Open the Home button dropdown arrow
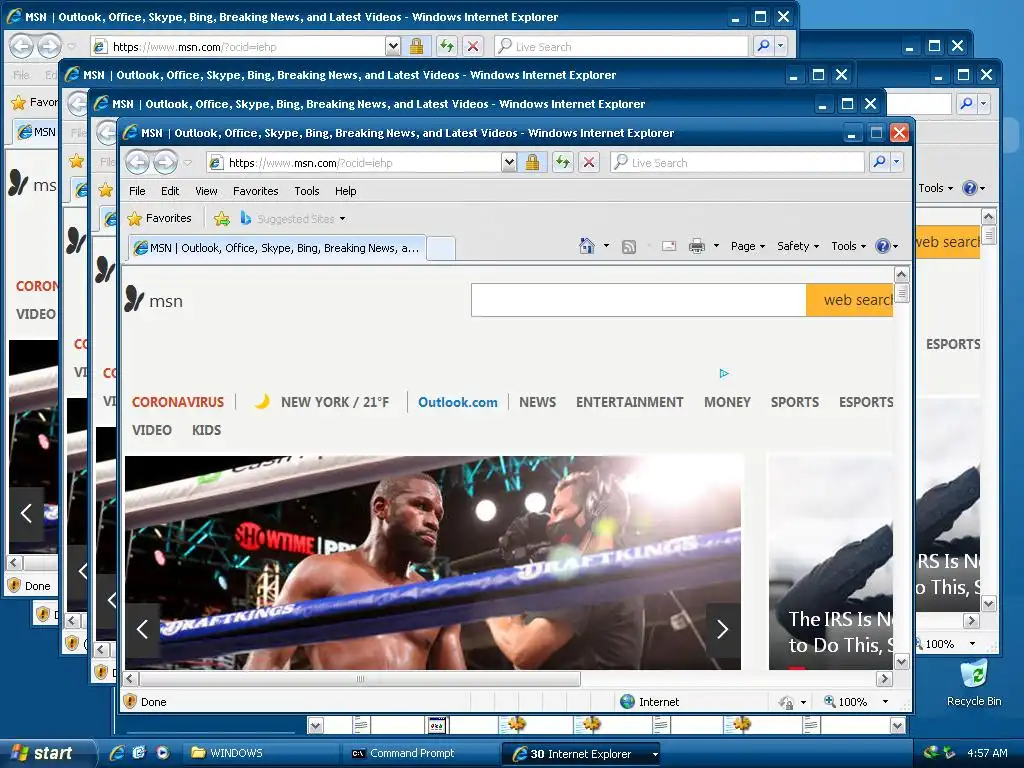The image size is (1024, 768). pos(606,246)
